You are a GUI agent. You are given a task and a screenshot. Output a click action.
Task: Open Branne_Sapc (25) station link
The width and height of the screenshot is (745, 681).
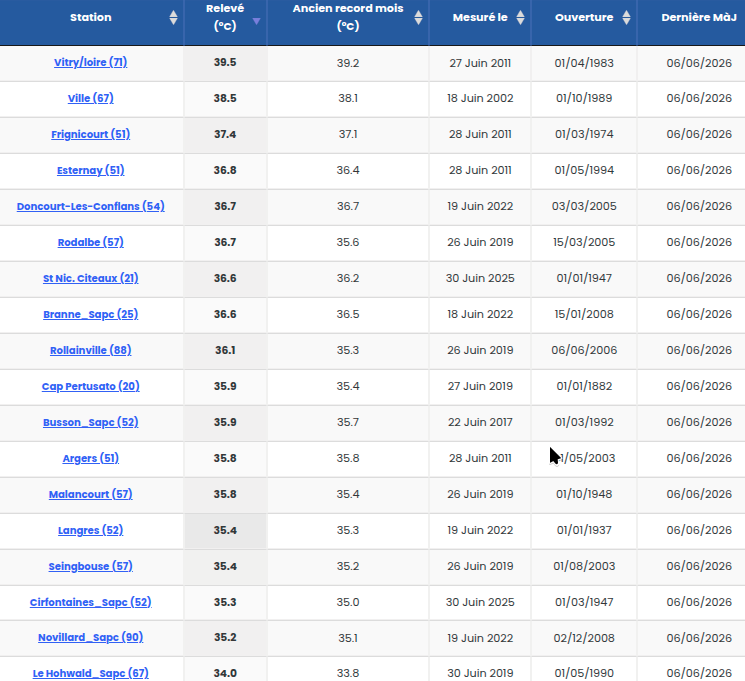91,314
